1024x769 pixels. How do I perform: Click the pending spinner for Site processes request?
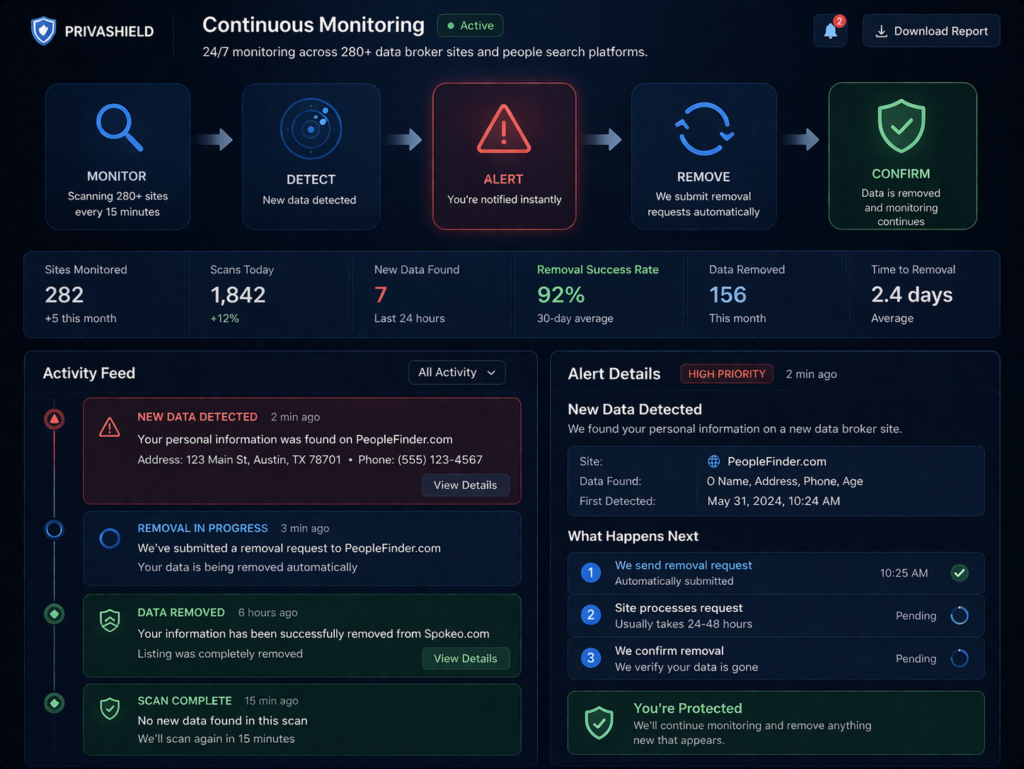point(959,615)
